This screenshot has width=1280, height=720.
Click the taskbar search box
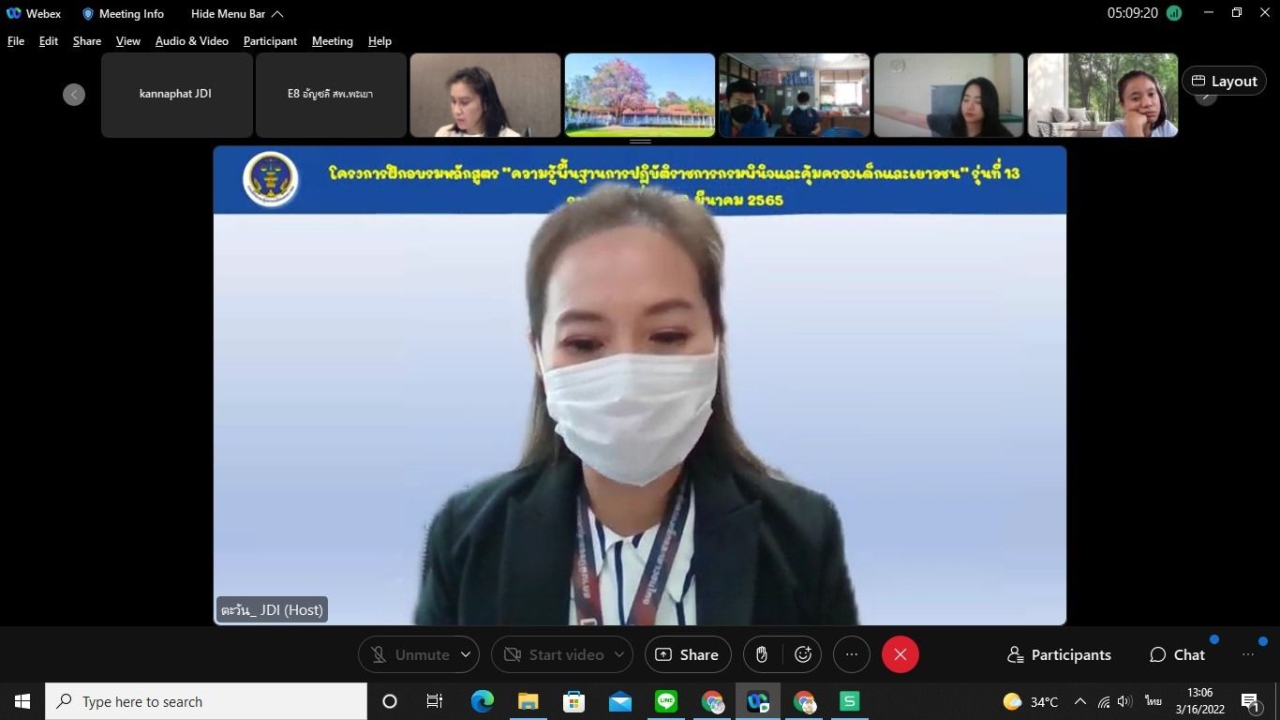(207, 702)
